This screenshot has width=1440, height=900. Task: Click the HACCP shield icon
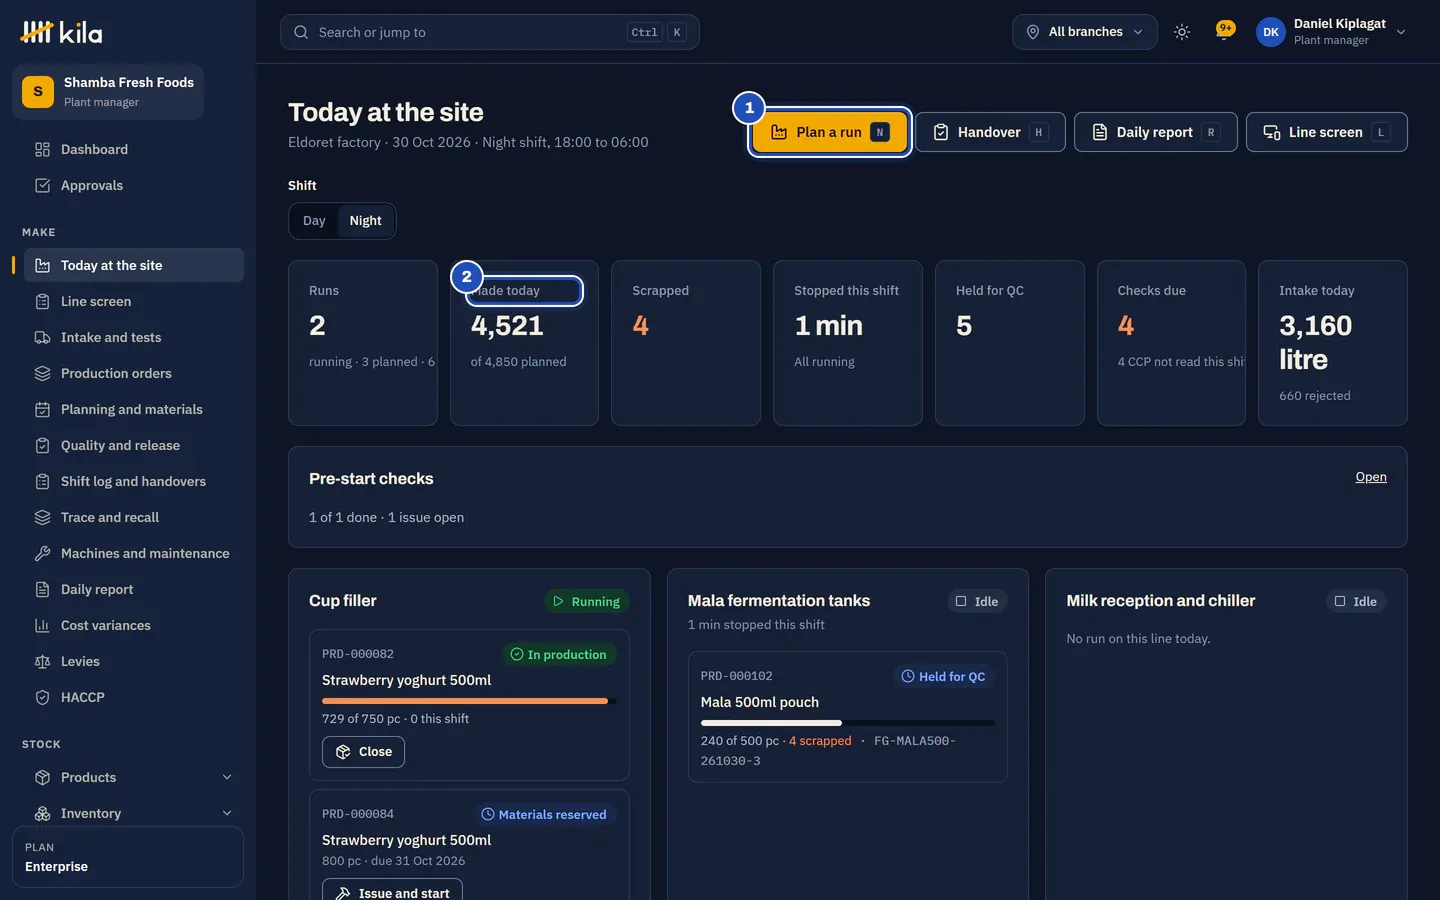(42, 697)
